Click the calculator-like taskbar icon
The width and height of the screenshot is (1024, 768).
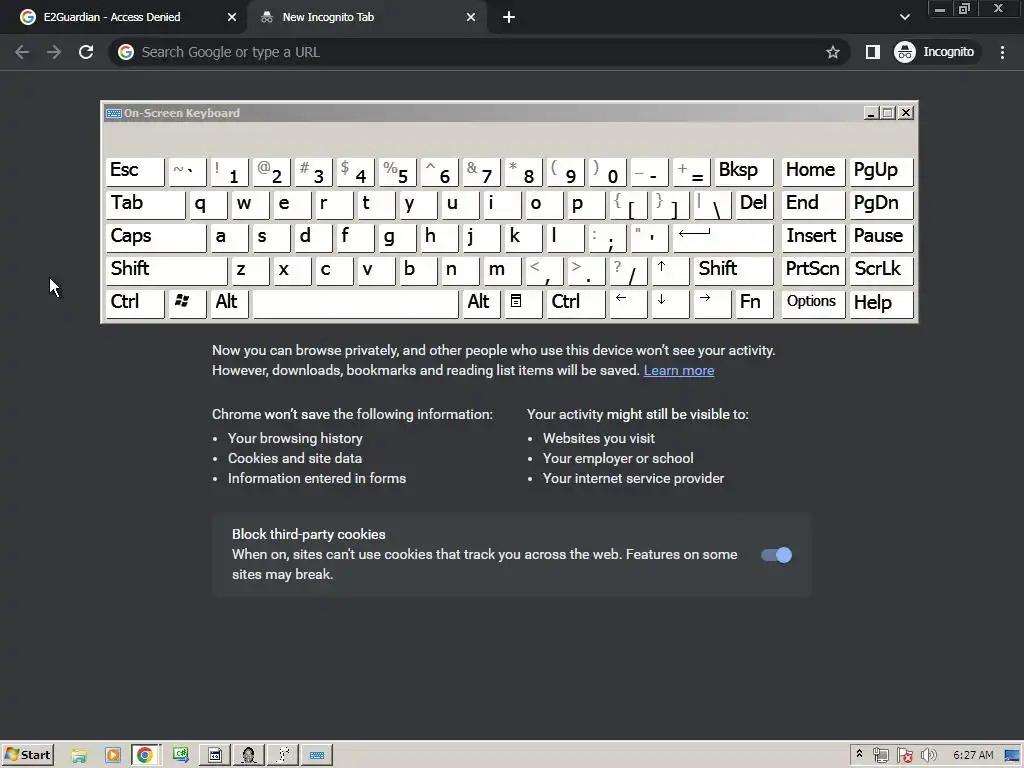coord(214,755)
